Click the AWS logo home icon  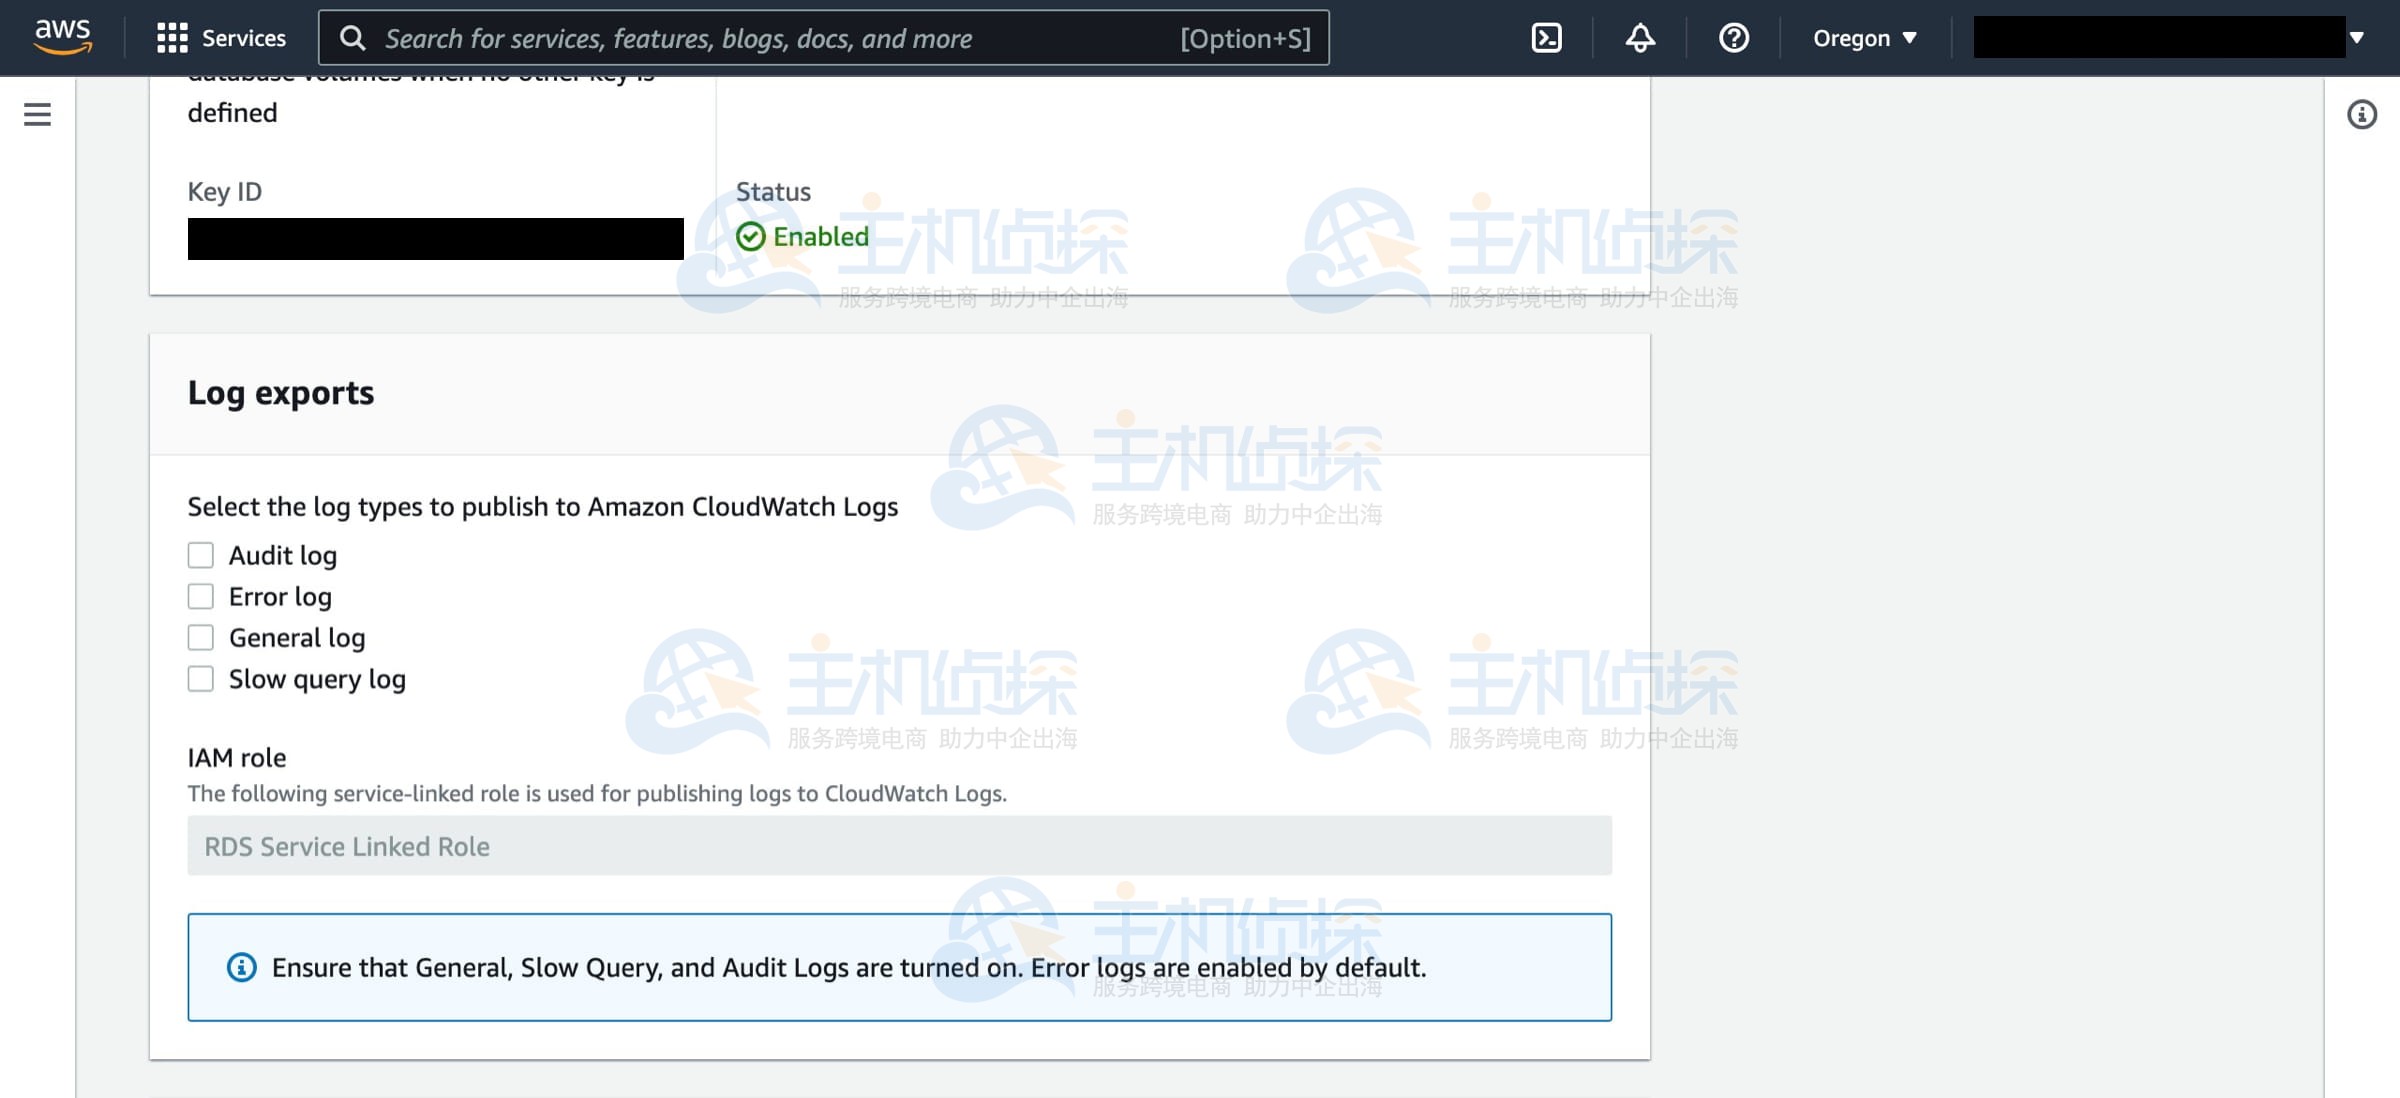click(x=62, y=37)
